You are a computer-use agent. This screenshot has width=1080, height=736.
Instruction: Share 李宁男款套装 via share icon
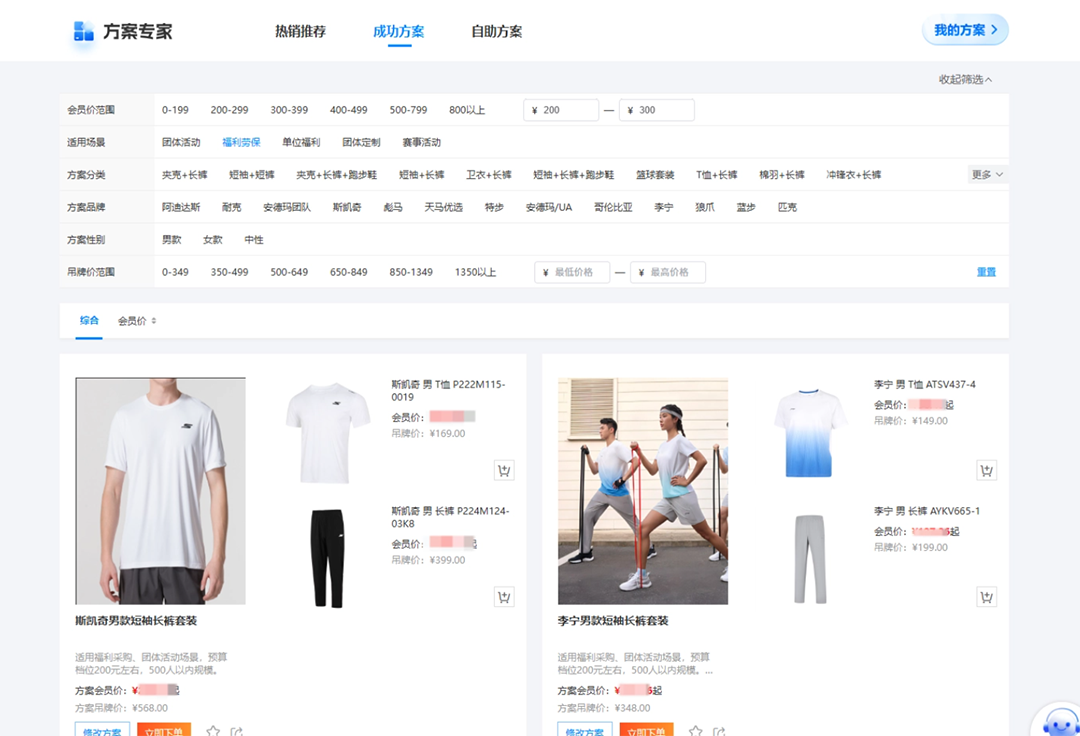pyautogui.click(x=718, y=731)
